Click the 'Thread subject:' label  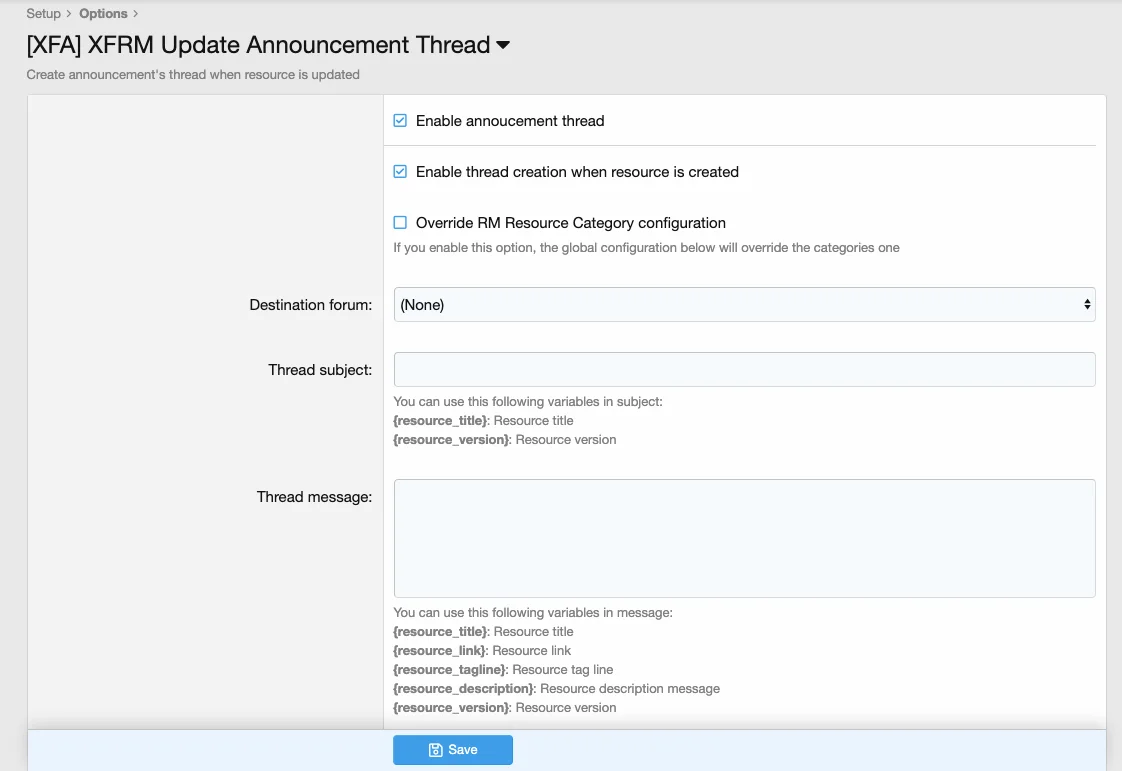[320, 370]
